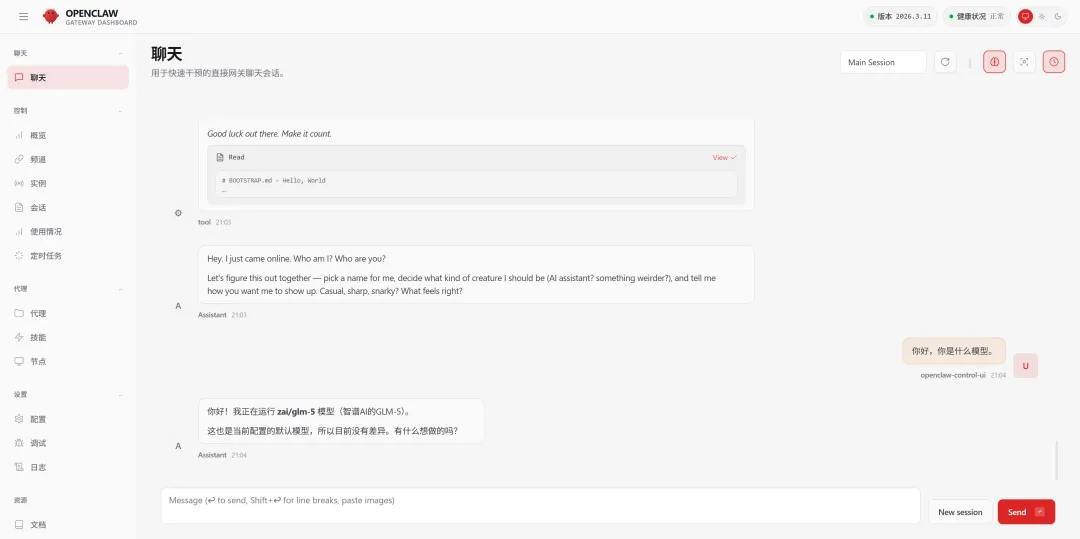This screenshot has width=1080, height=539.
Task: Click the red Send button
Action: click(x=1025, y=512)
